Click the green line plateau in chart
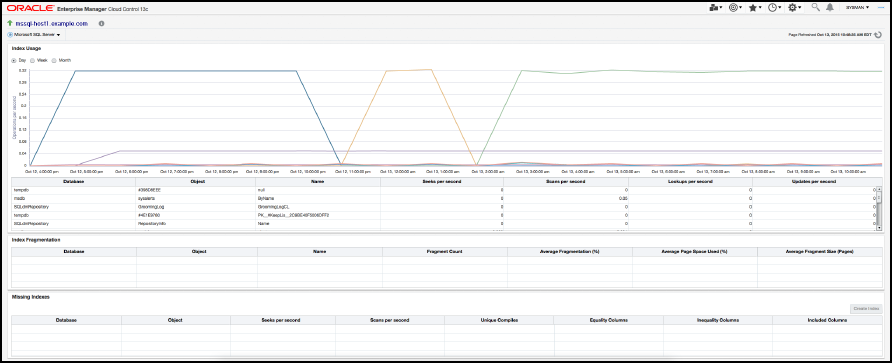Image resolution: width=892 pixels, height=363 pixels. pyautogui.click(x=701, y=71)
